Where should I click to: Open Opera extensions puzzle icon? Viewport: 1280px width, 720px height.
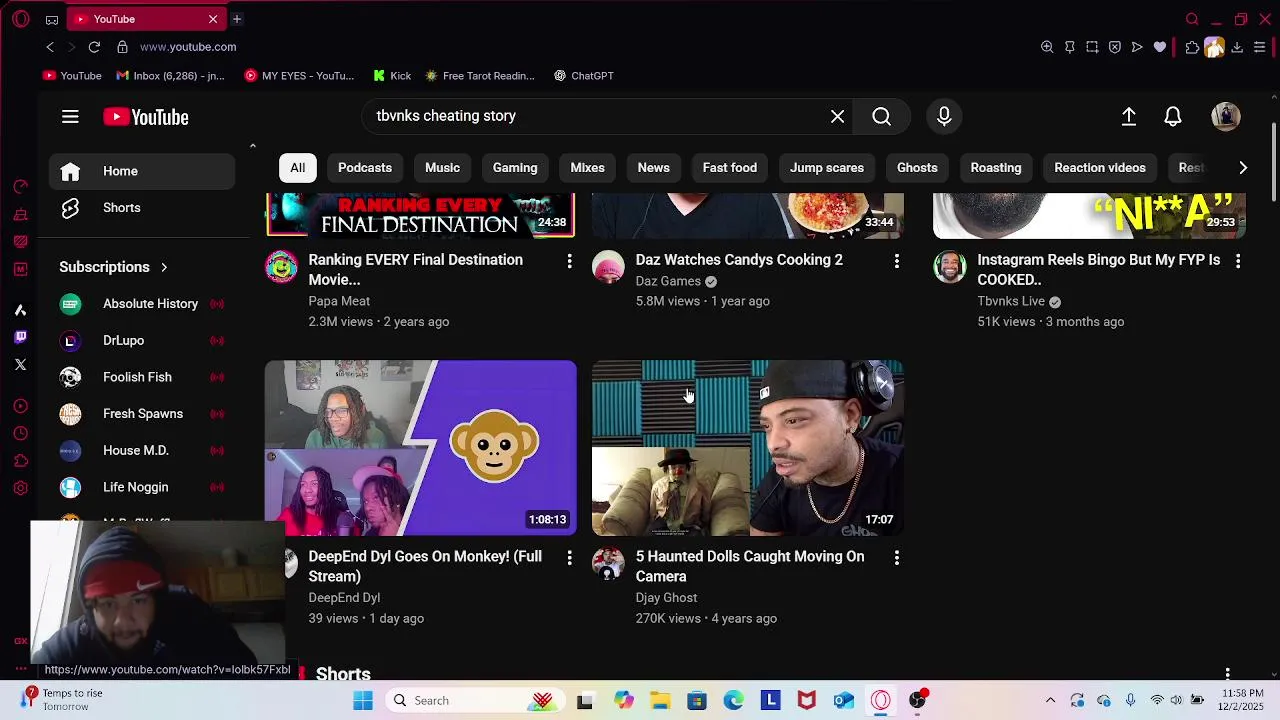point(1192,47)
